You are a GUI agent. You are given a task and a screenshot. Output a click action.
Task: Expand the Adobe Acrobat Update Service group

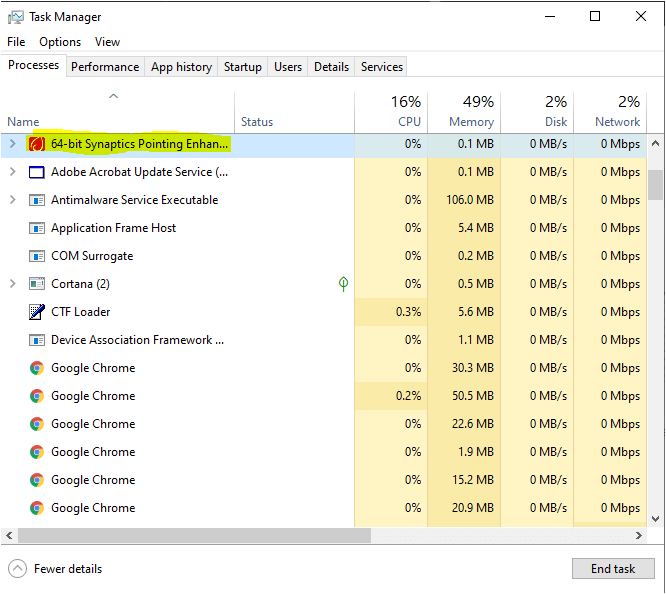click(x=12, y=172)
